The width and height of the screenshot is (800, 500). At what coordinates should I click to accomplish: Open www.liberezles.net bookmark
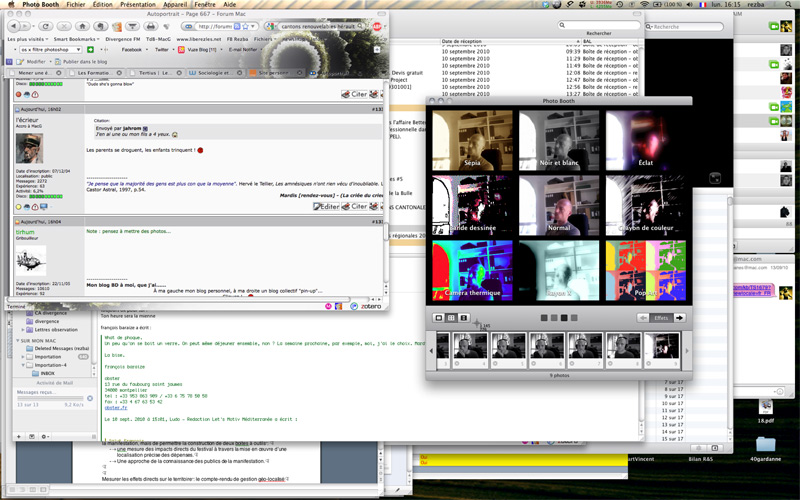[199, 39]
